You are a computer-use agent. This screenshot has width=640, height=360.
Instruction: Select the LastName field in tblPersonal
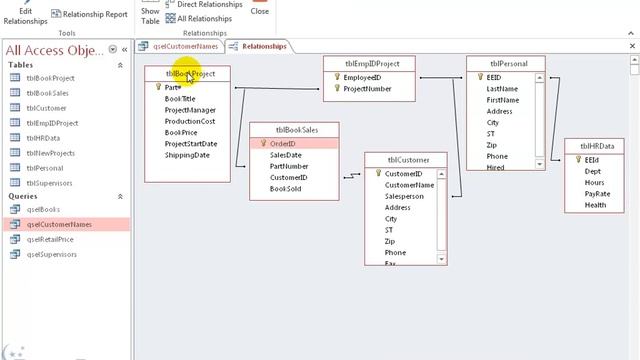point(502,89)
